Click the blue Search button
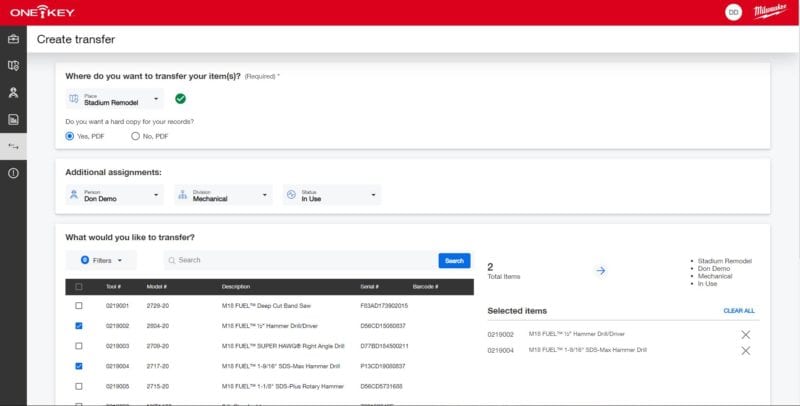Screen dimensions: 800x406 click(x=454, y=261)
